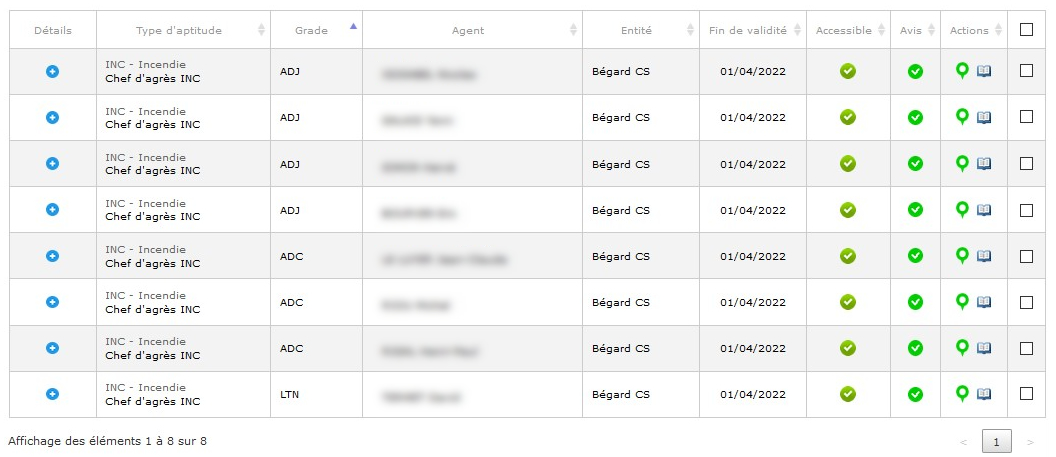Select the checkbox on the LTN row
This screenshot has width=1056, height=457.
pos(1026,394)
